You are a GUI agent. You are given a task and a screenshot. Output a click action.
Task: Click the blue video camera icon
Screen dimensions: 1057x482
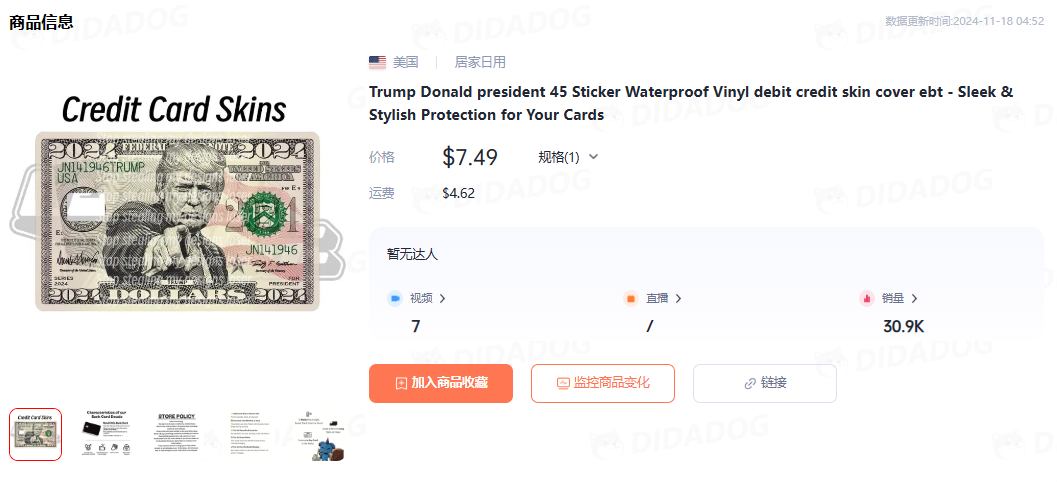pyautogui.click(x=394, y=298)
